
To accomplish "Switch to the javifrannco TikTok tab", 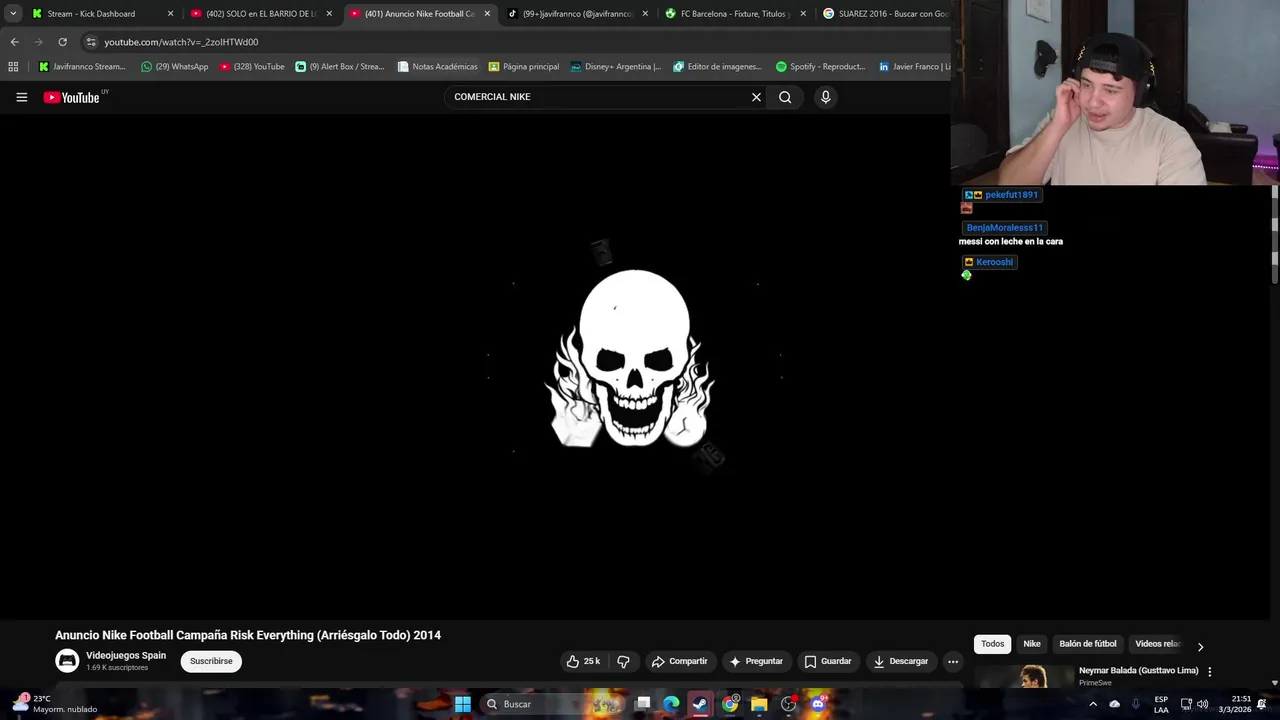I will [x=570, y=14].
